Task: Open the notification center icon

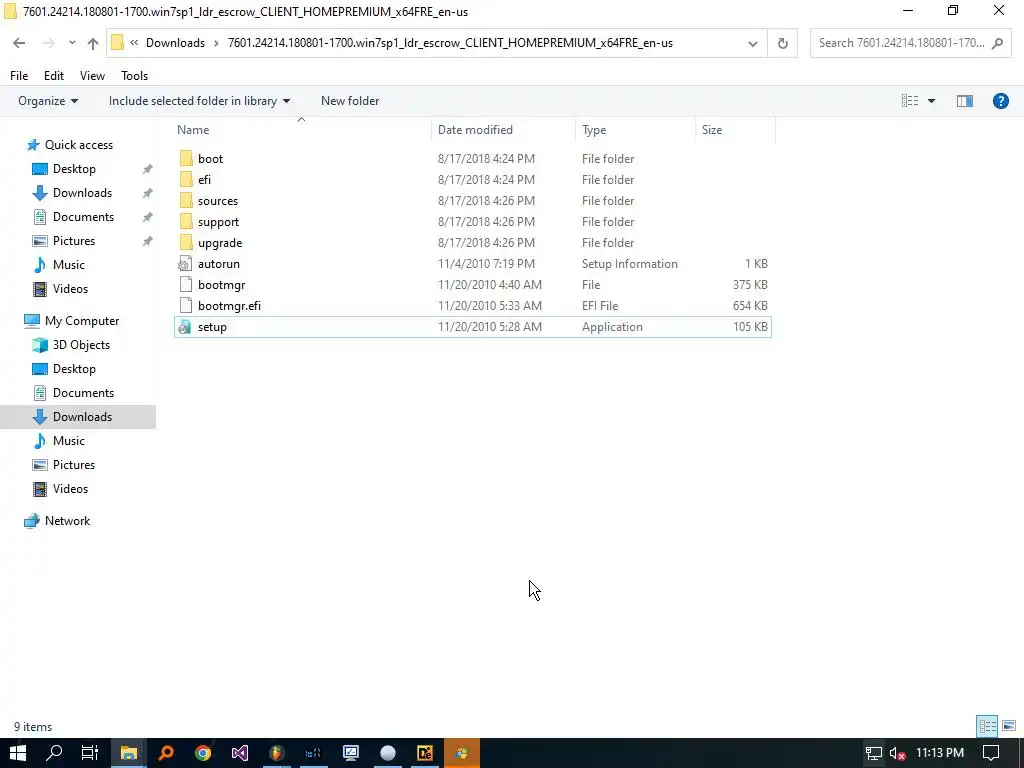Action: (x=991, y=753)
